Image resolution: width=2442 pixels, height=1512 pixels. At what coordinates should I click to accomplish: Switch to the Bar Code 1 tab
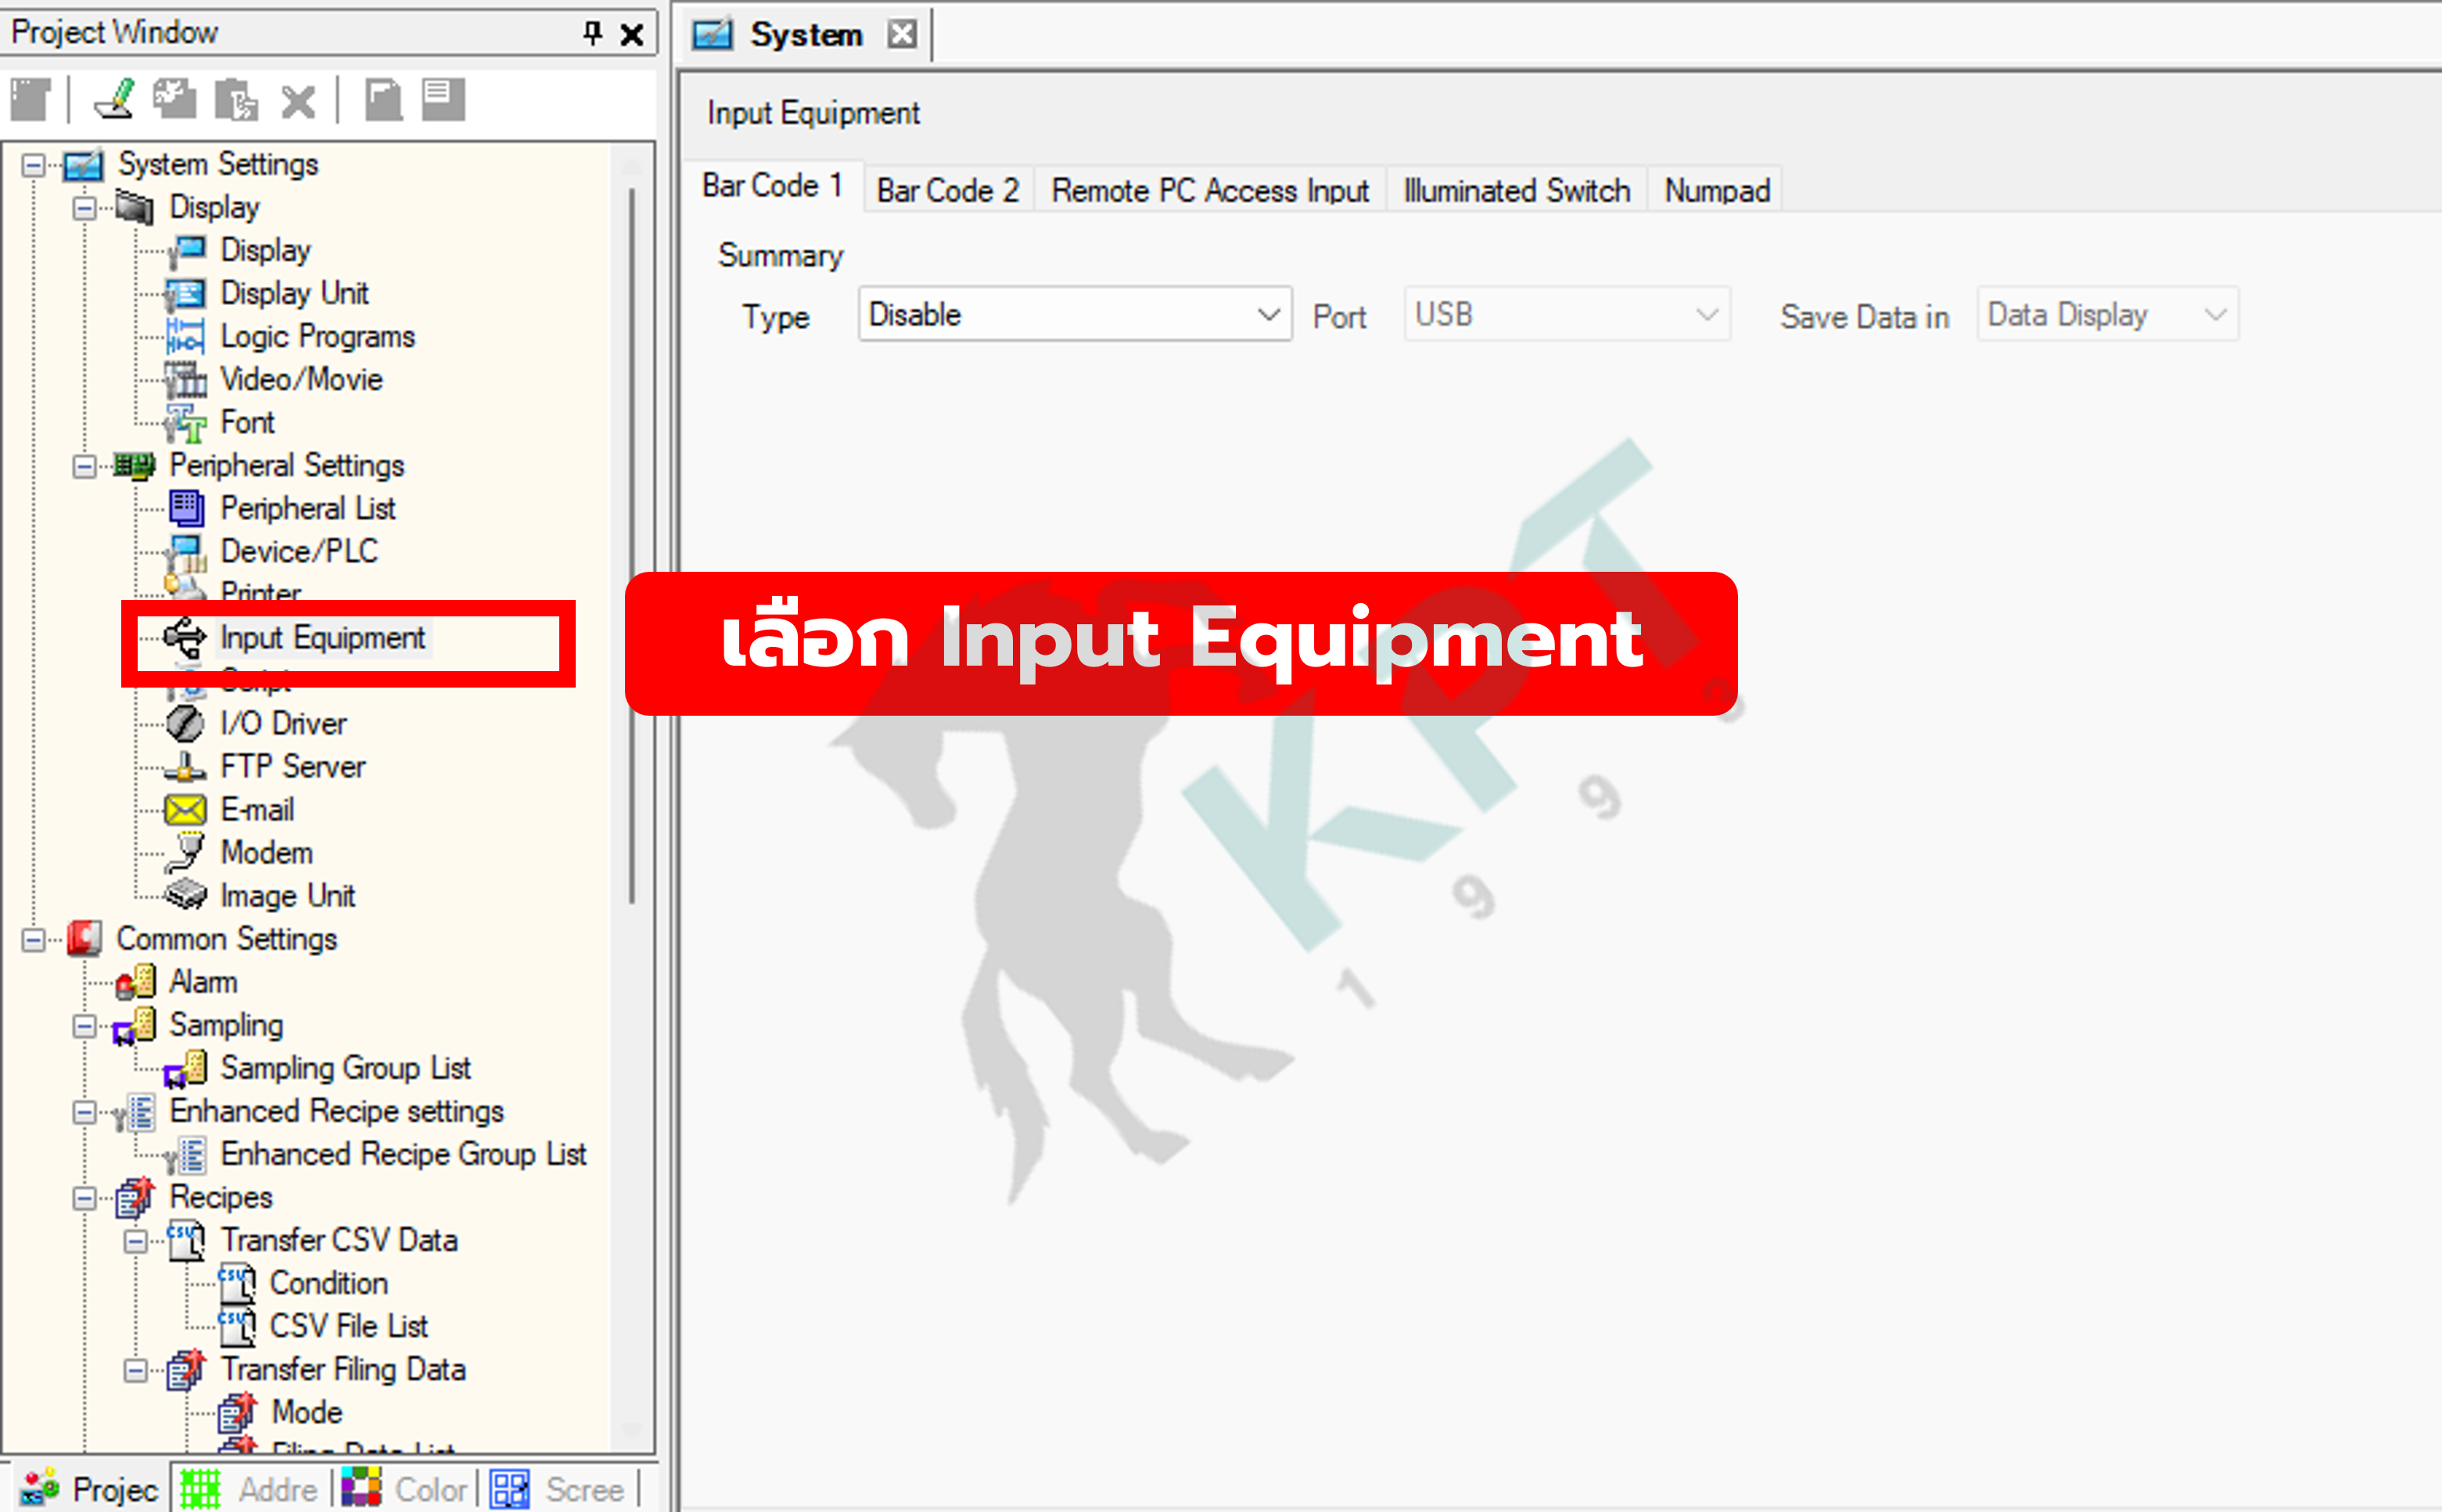(772, 186)
